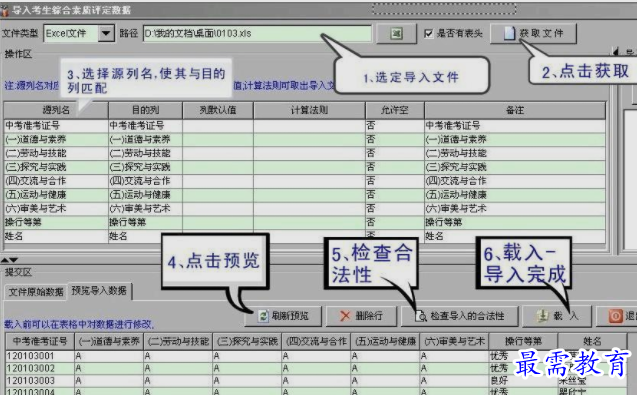
Task: Switch to the 文件原始数据 tab
Action: [36, 292]
